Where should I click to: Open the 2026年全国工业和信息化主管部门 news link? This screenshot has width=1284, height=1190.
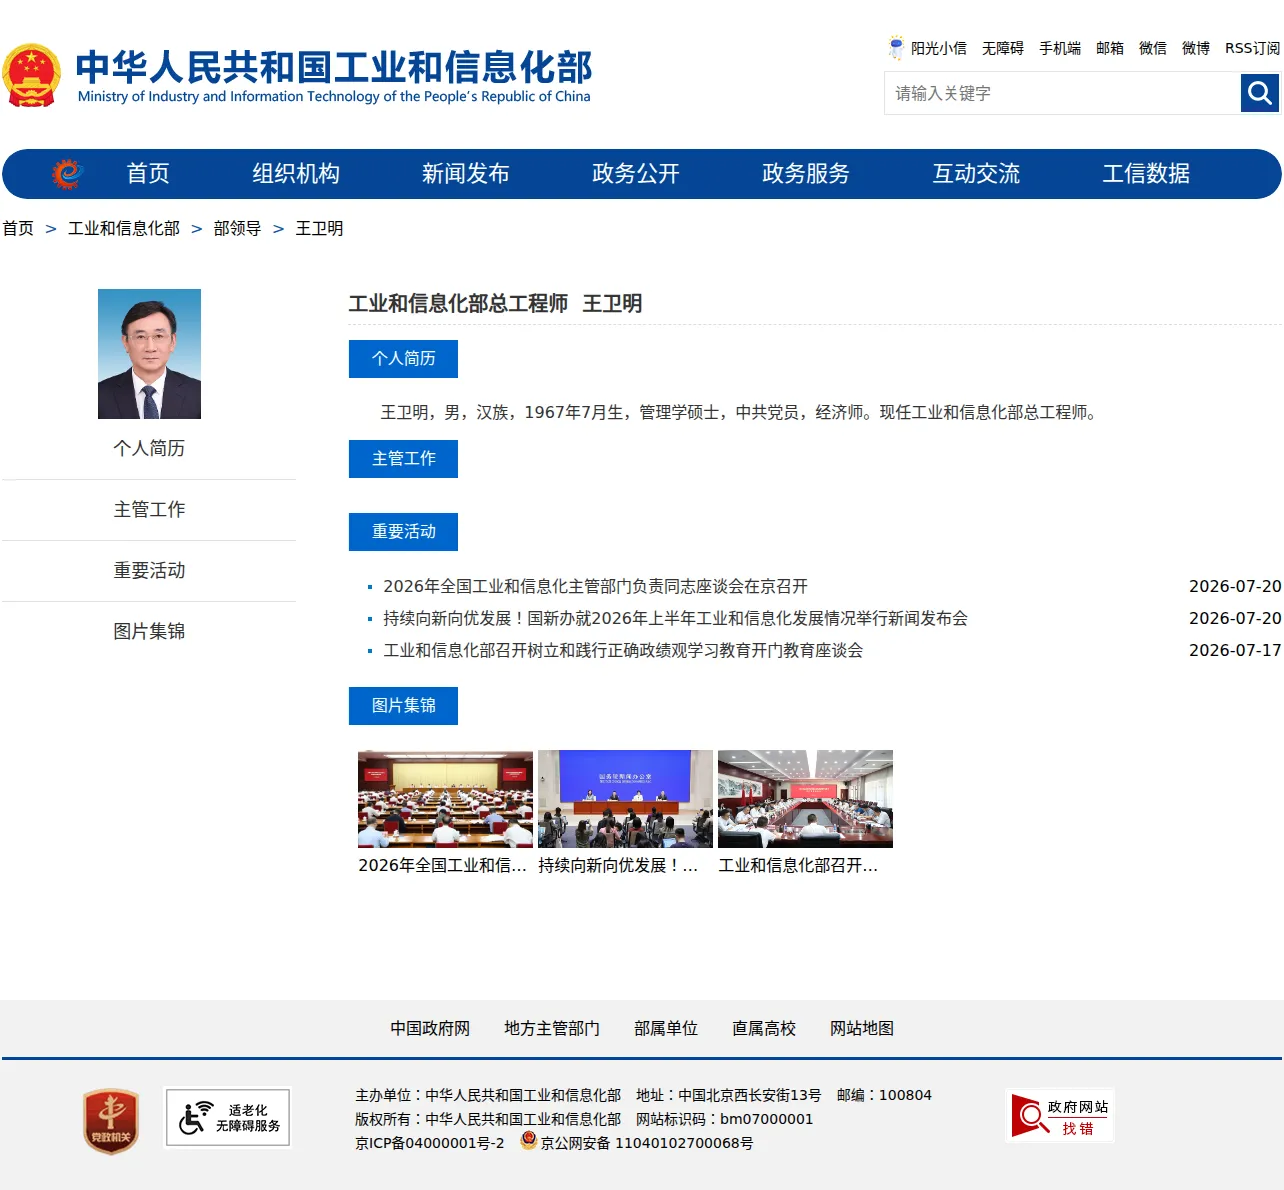596,587
